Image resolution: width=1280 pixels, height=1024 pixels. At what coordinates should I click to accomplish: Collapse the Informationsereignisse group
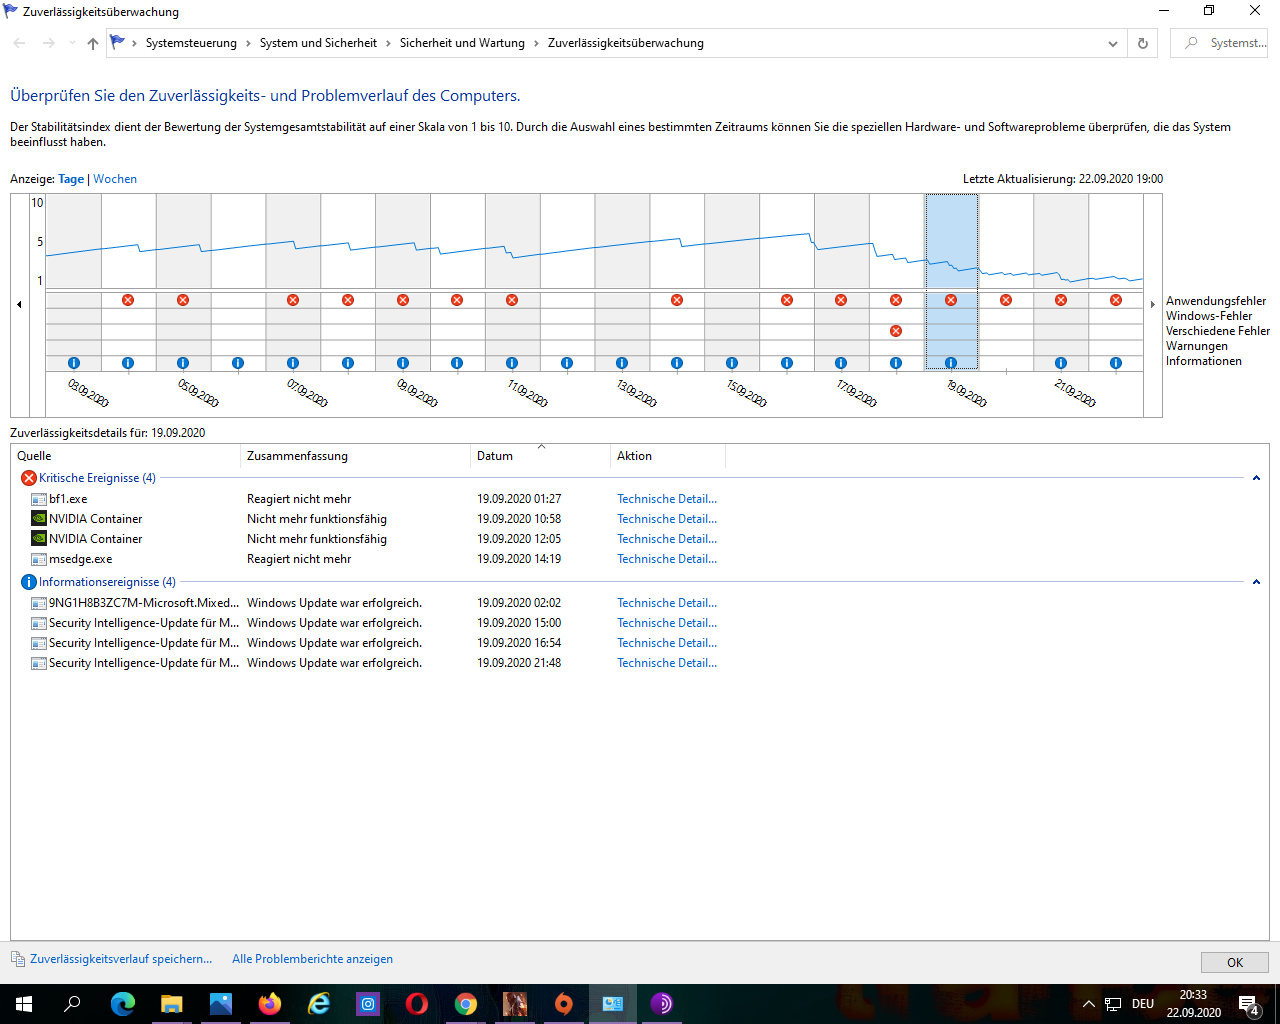click(1256, 582)
